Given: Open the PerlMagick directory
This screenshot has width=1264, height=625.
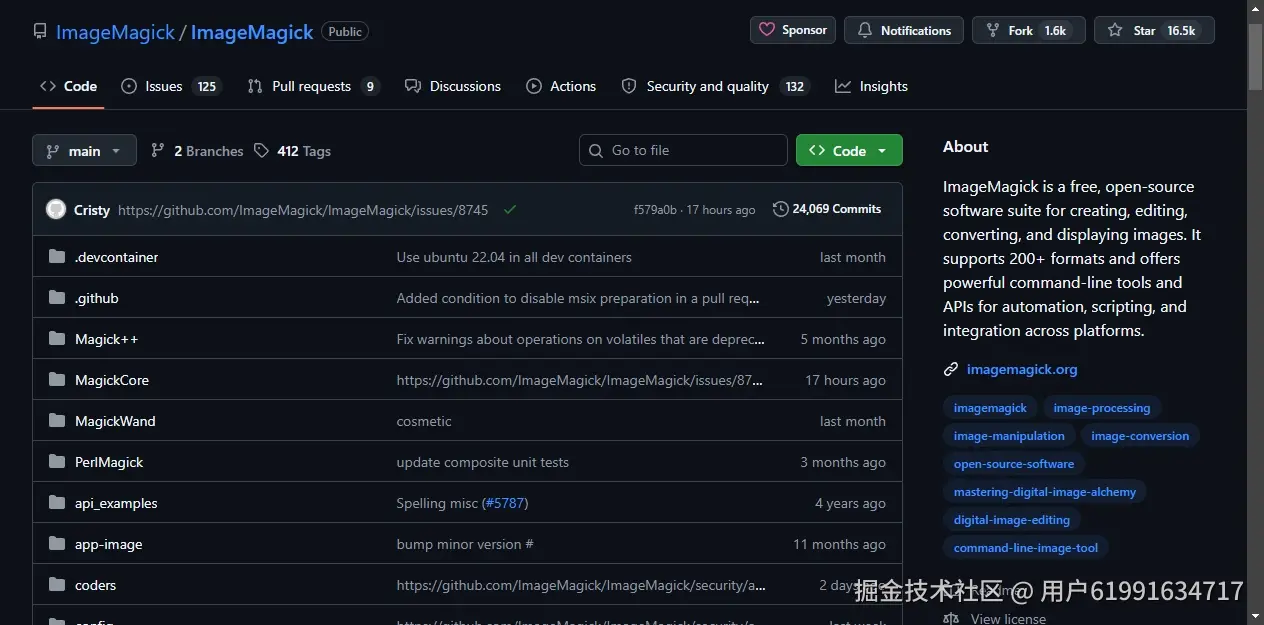Looking at the screenshot, I should tap(109, 462).
